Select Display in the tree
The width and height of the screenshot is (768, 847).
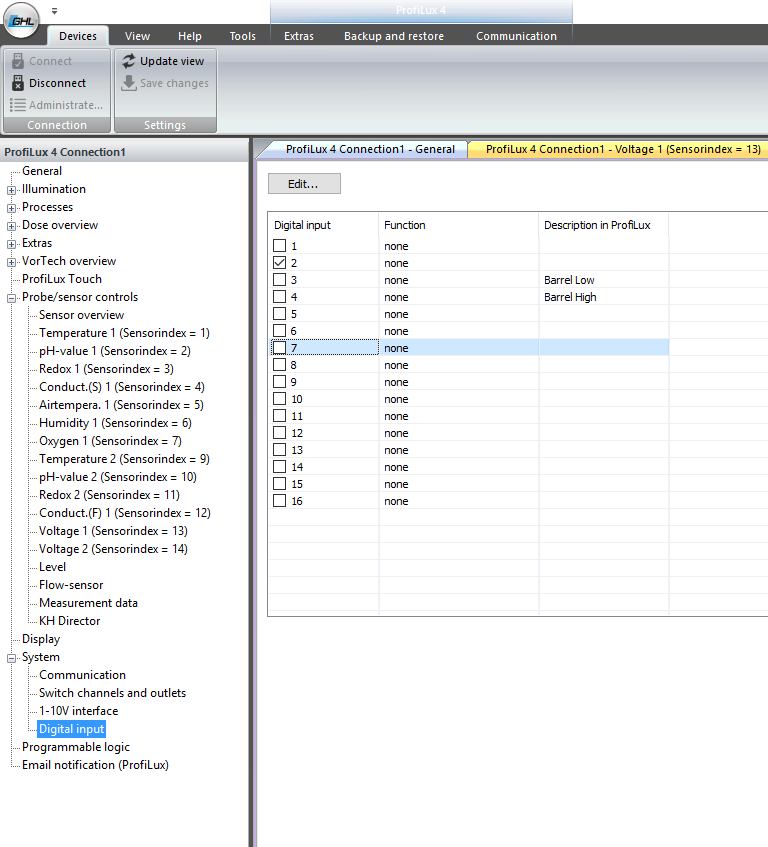pyautogui.click(x=41, y=639)
